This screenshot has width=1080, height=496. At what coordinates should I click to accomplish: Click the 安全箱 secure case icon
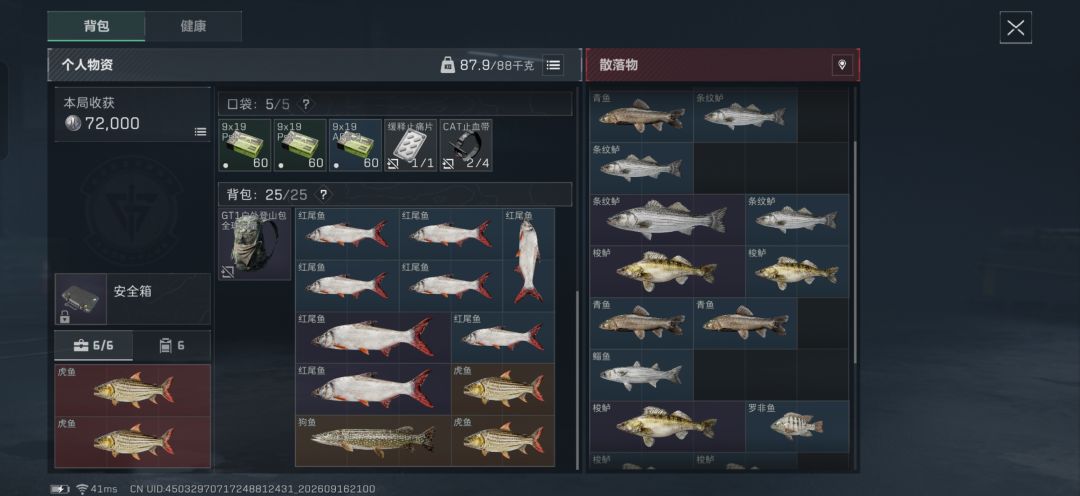81,299
